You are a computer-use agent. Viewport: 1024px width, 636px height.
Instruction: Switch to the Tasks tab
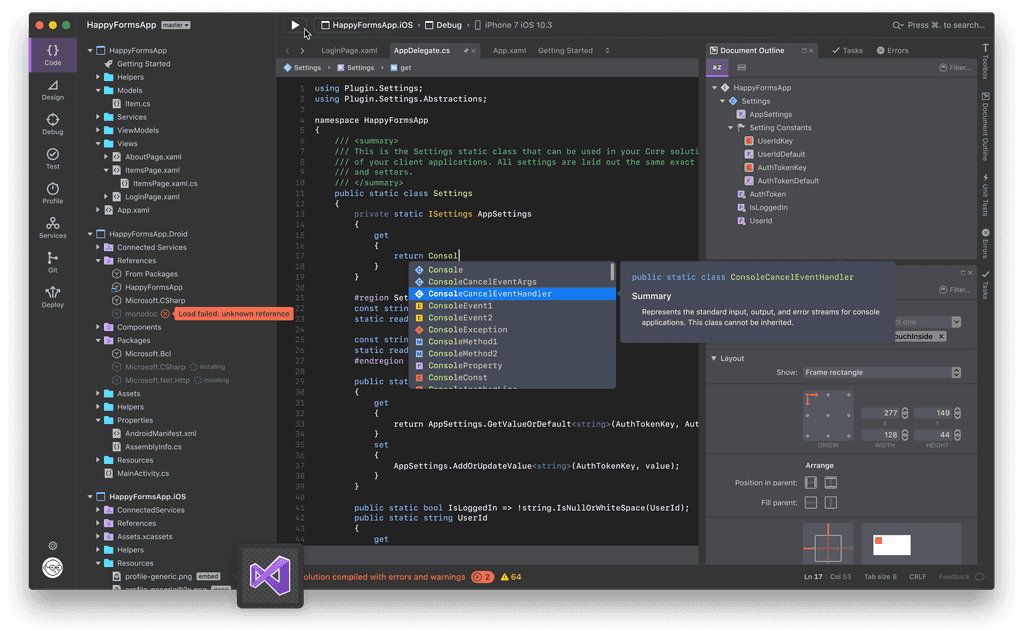pyautogui.click(x=848, y=50)
